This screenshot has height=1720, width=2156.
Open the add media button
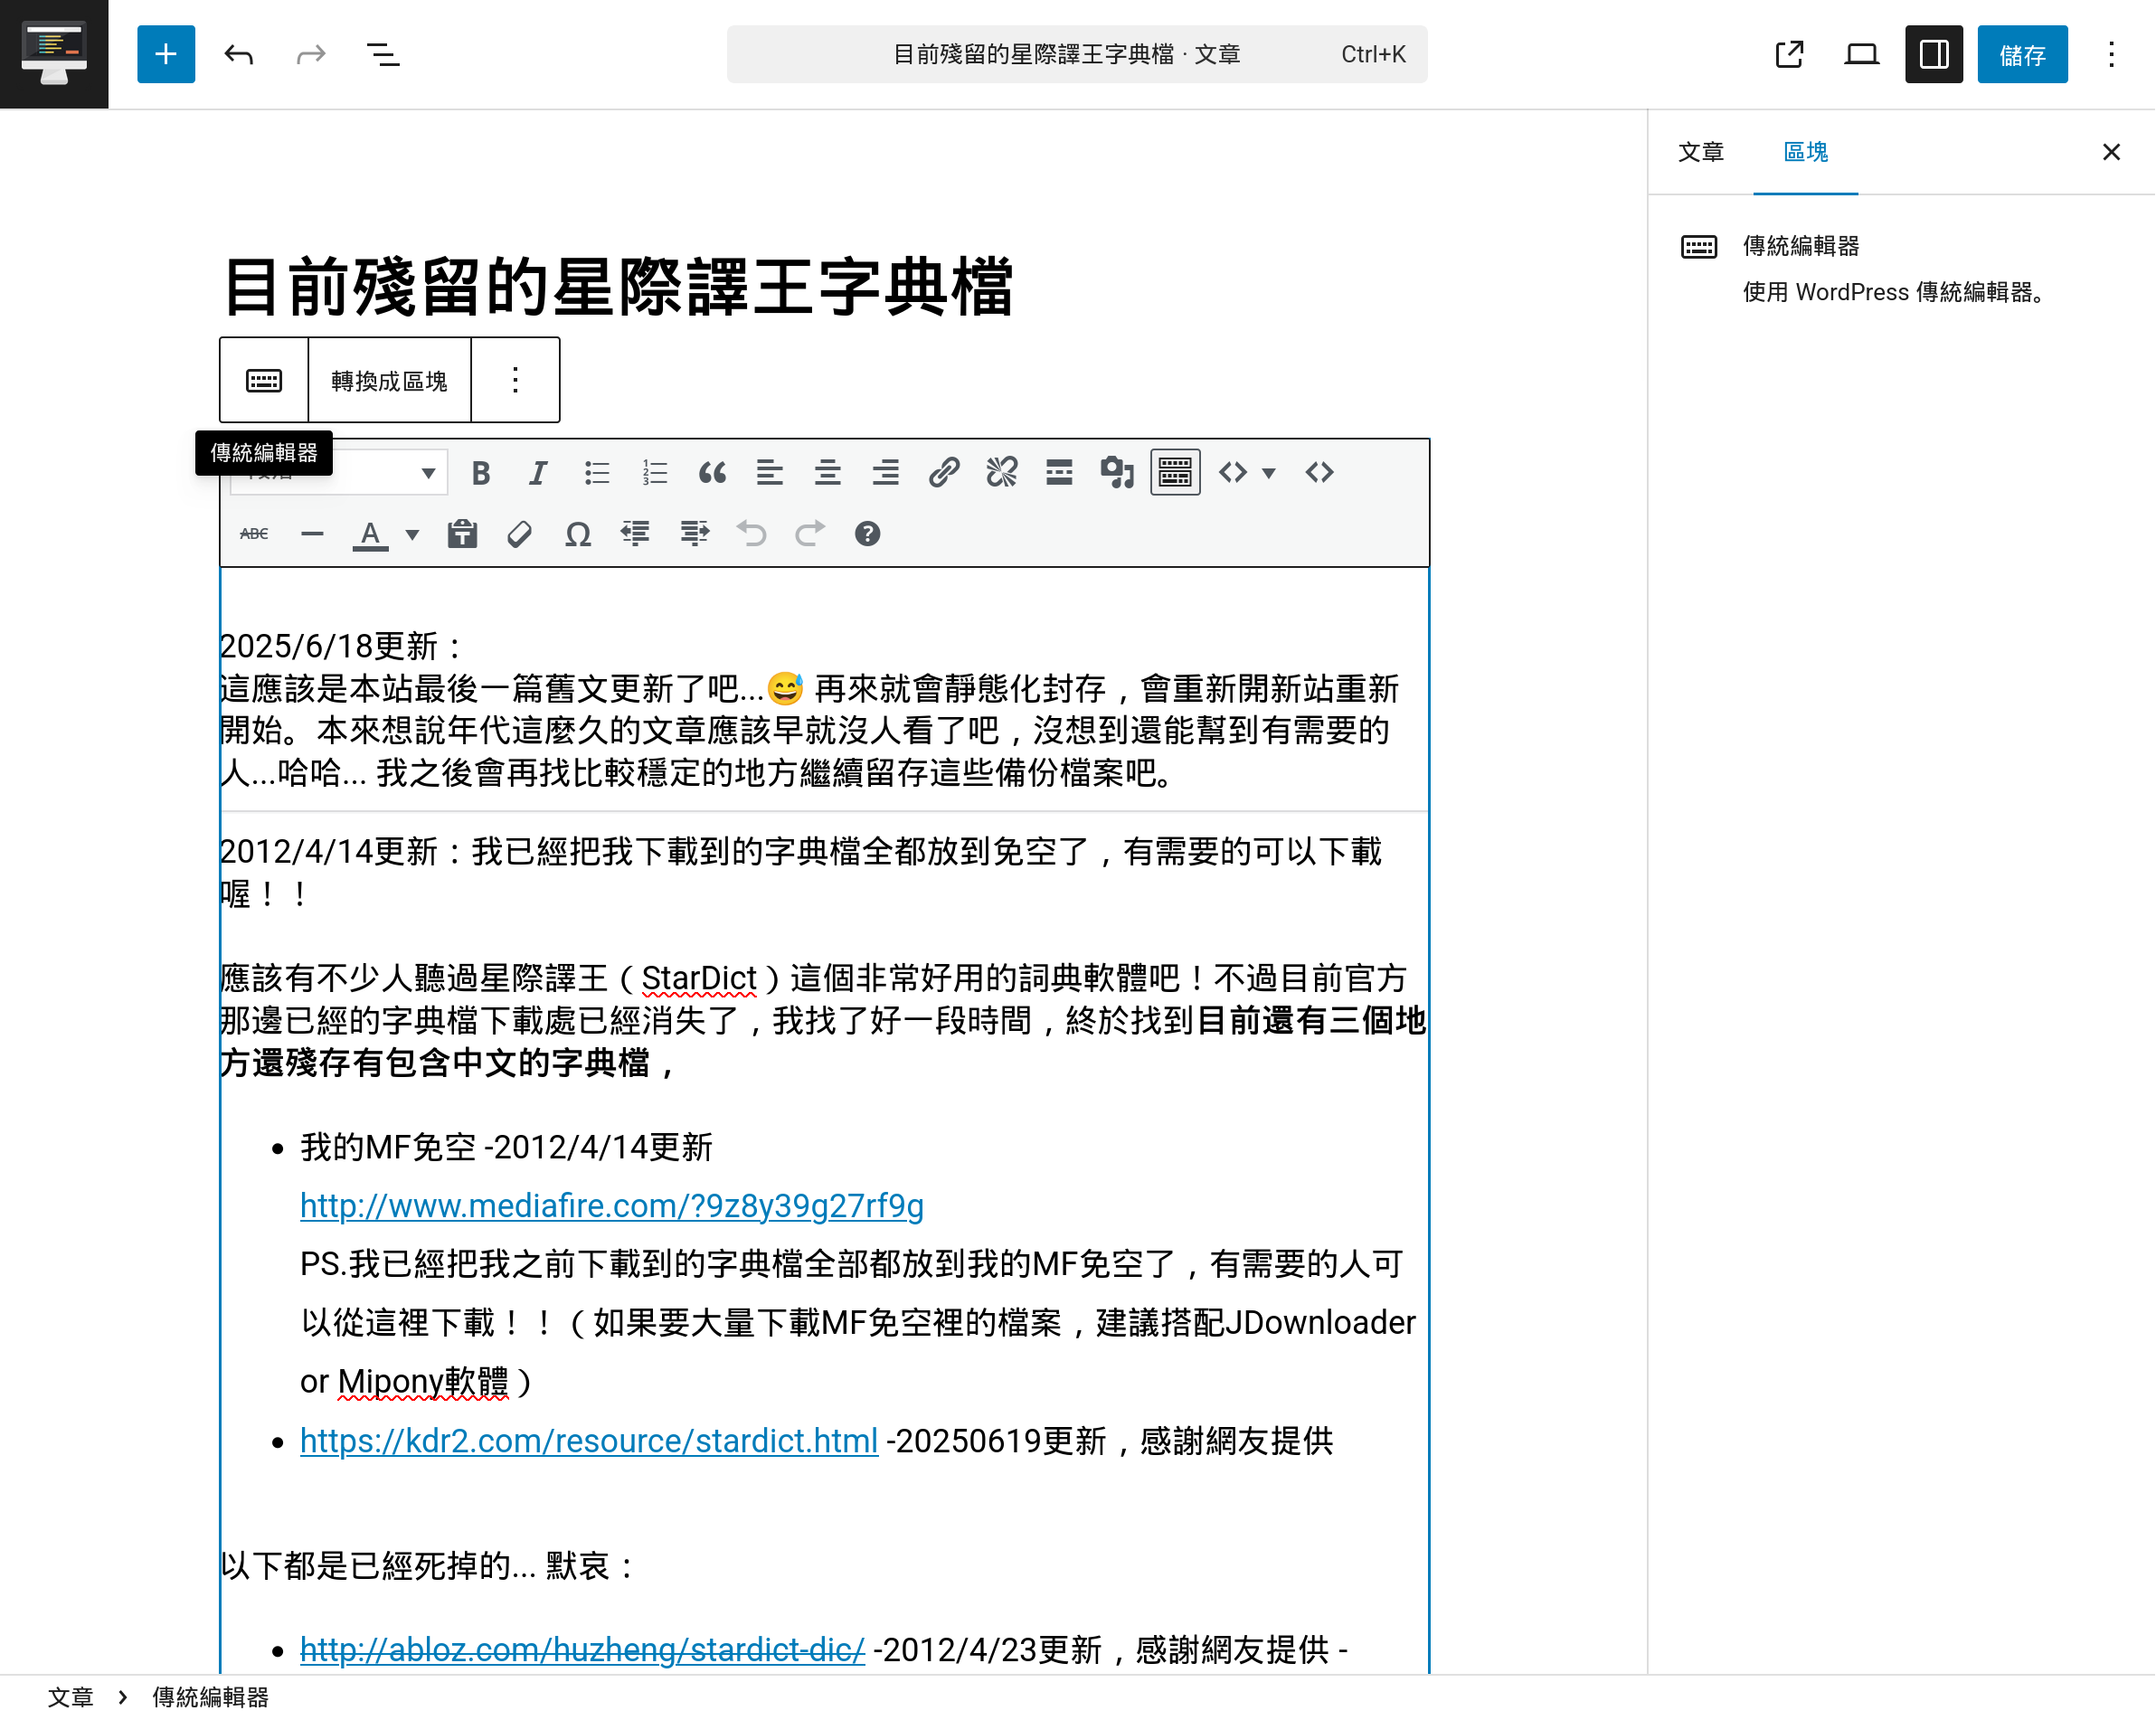[x=1117, y=473]
